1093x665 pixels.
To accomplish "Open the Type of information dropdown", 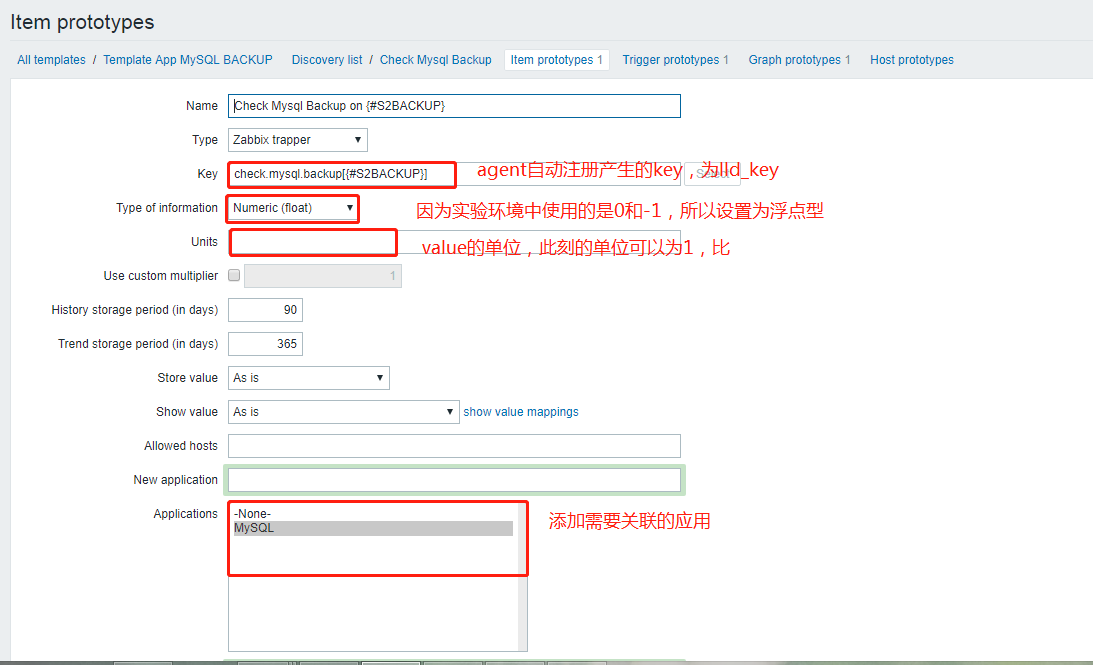I will [293, 208].
